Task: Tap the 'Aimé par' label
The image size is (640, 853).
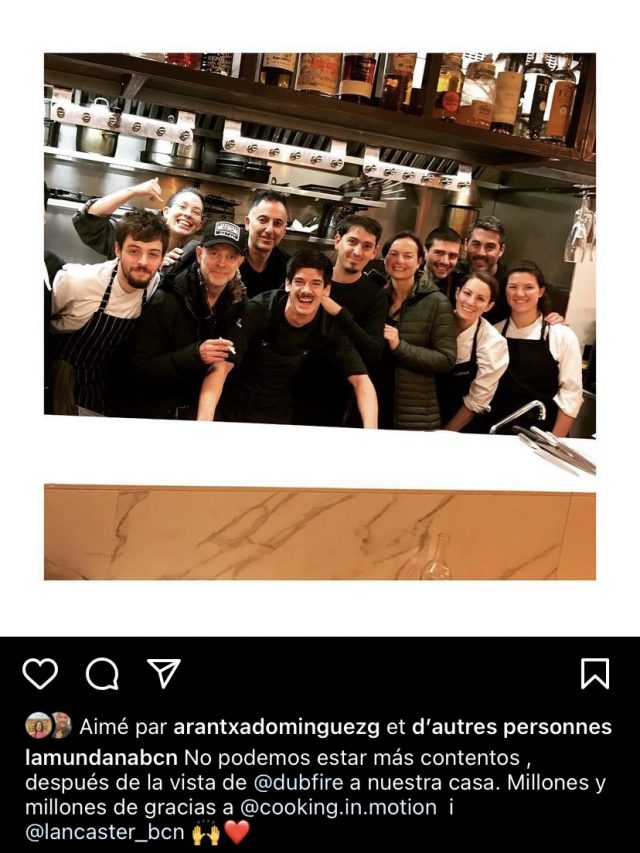Action: (x=123, y=727)
